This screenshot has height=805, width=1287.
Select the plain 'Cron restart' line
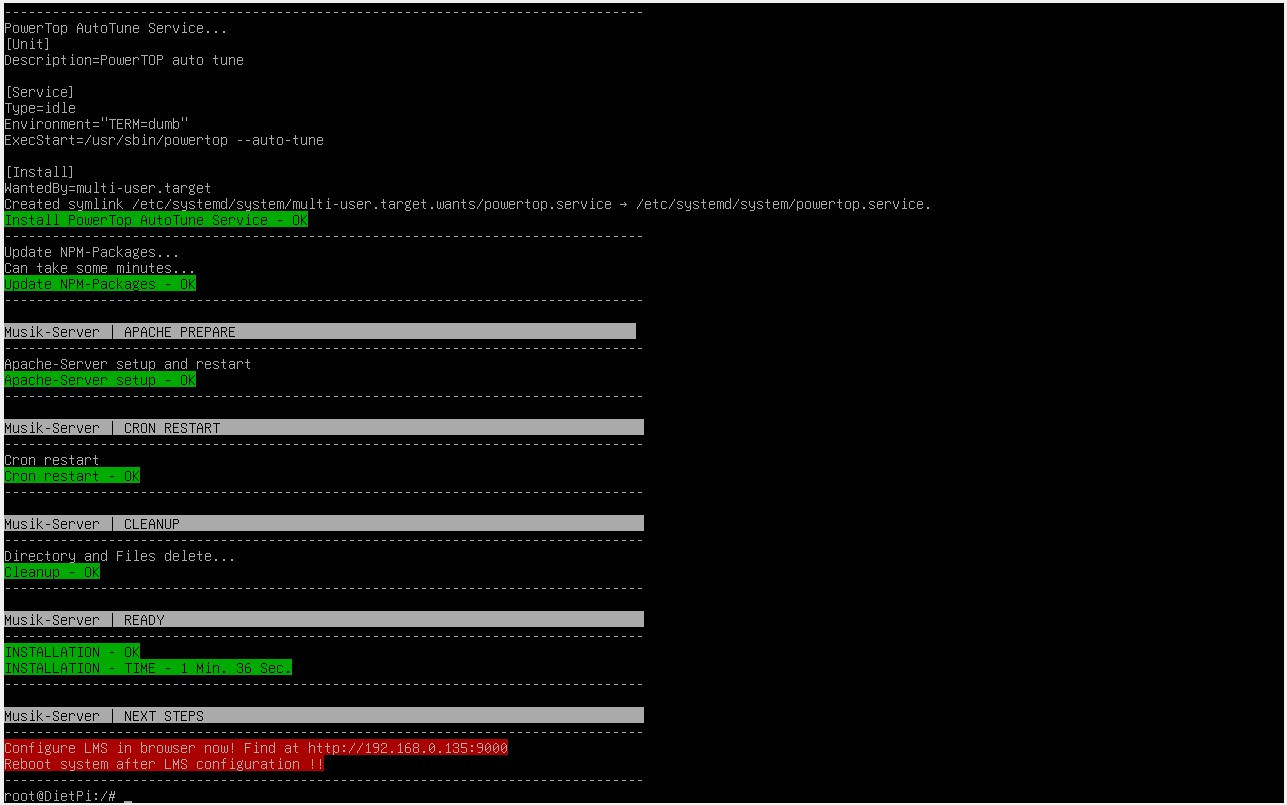[x=52, y=460]
